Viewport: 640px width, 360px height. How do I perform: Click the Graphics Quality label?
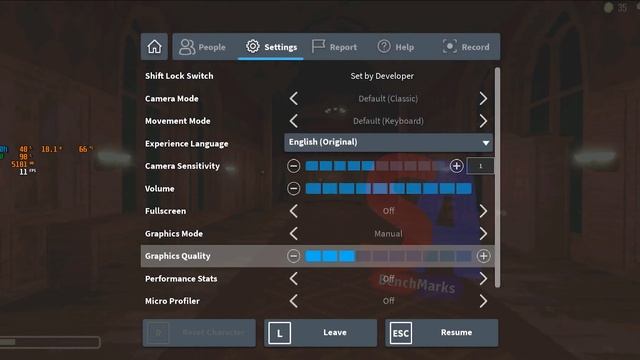coord(178,256)
